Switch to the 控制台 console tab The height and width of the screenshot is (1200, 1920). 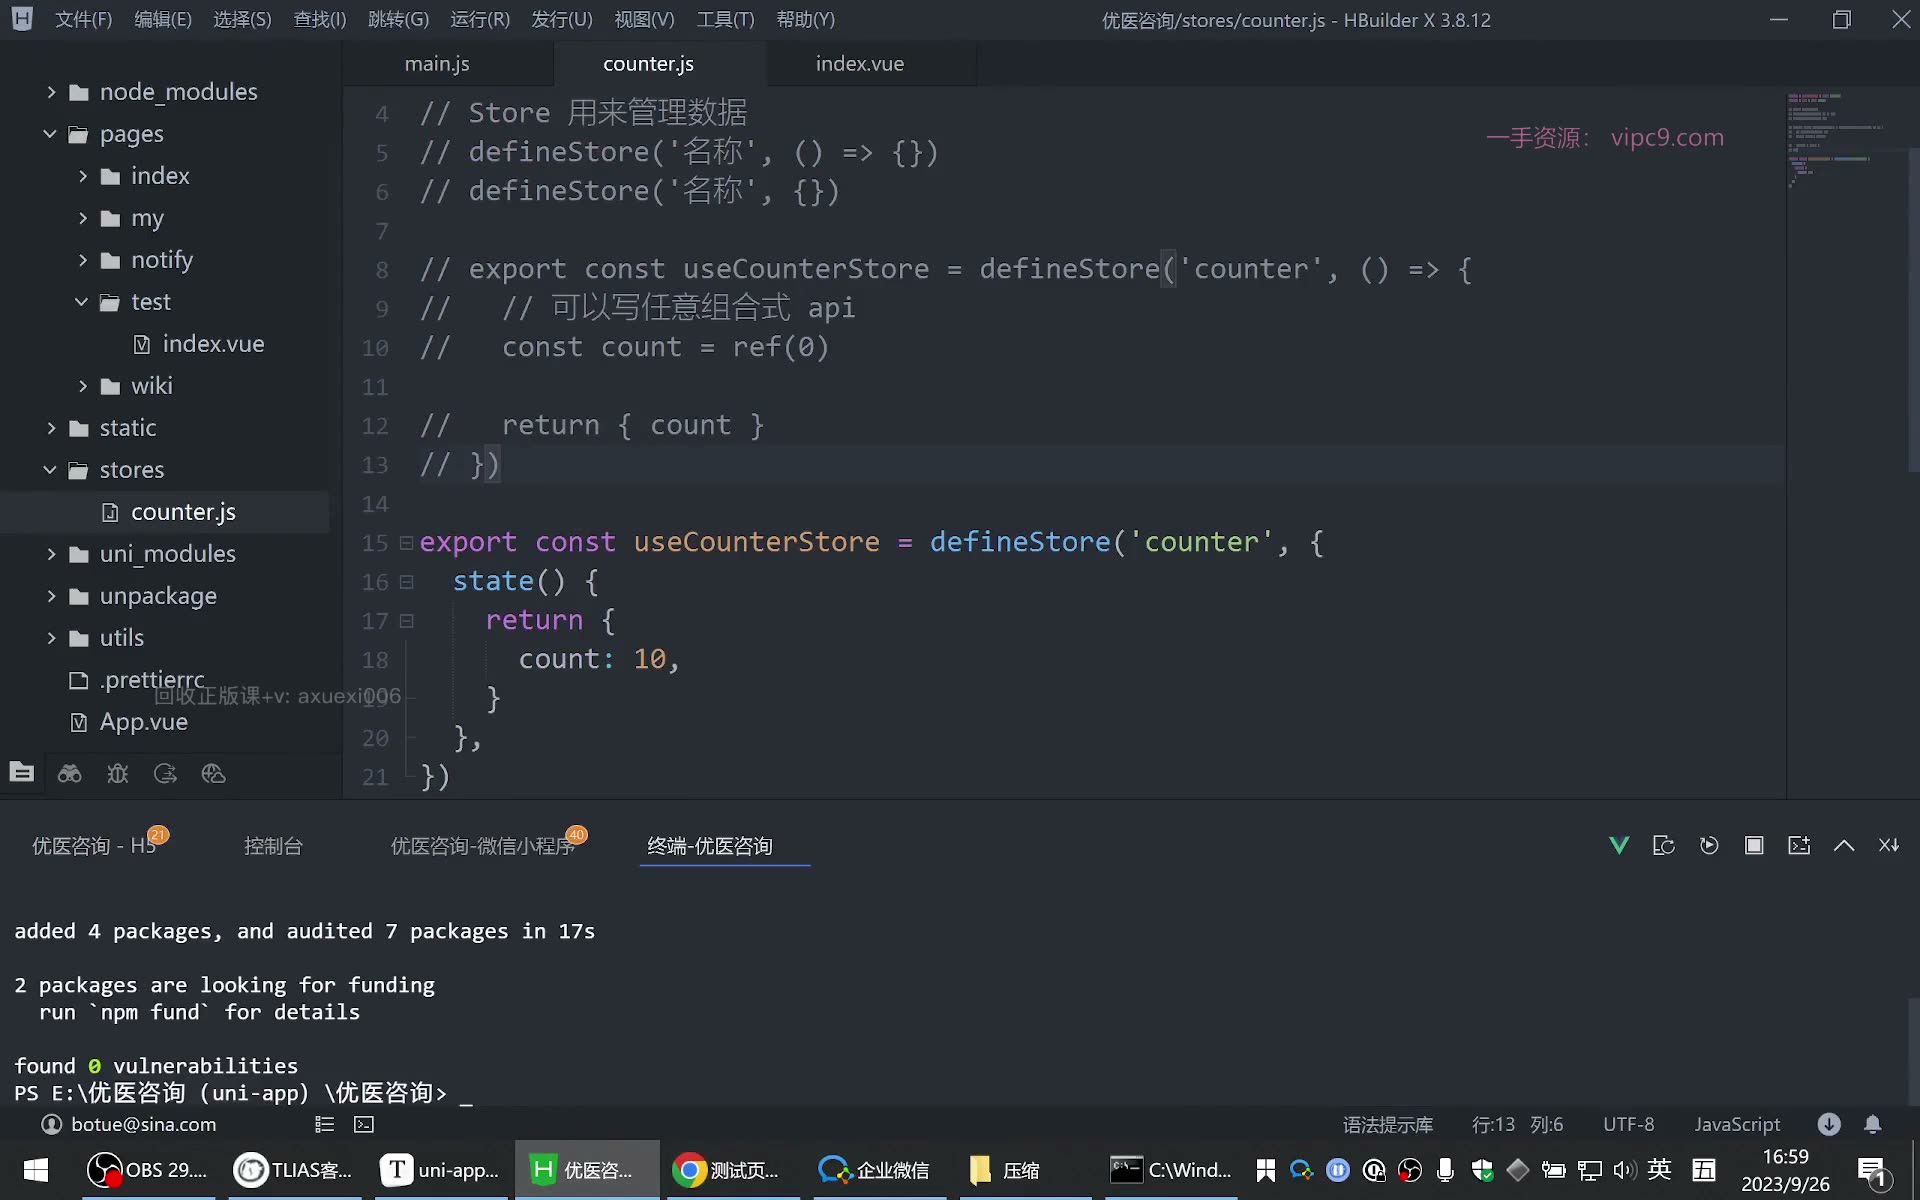(273, 846)
